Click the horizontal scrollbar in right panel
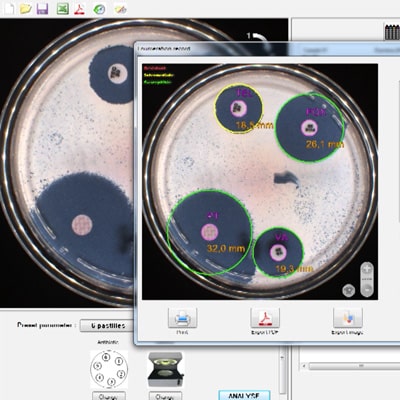The image size is (400, 400). [350, 366]
